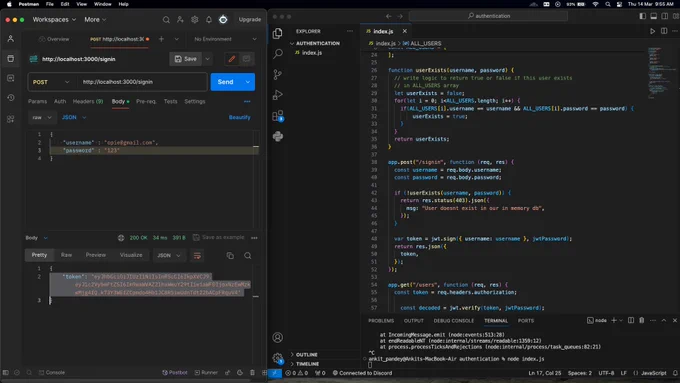This screenshot has width=680, height=383.
Task: Expand the OUTLINE section in Explorer
Action: coord(307,354)
